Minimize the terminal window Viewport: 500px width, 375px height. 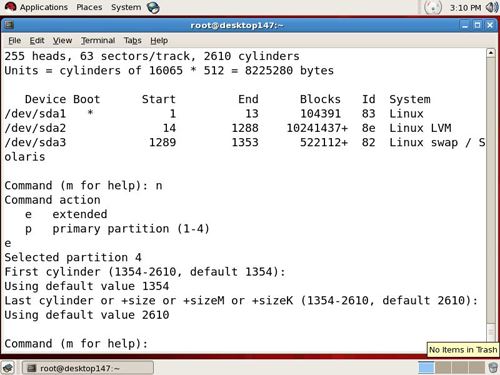coord(465,25)
